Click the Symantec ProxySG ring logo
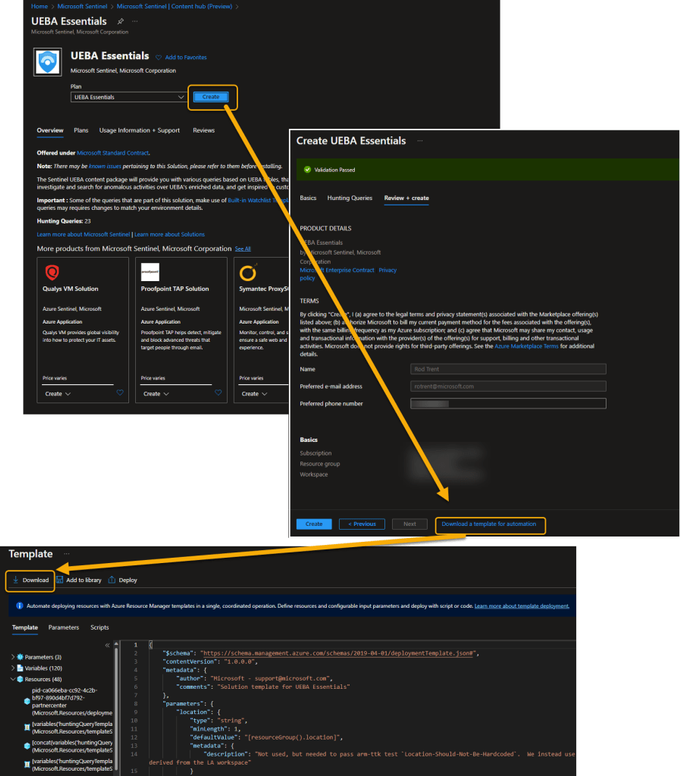This screenshot has height=776, width=681. [x=248, y=273]
